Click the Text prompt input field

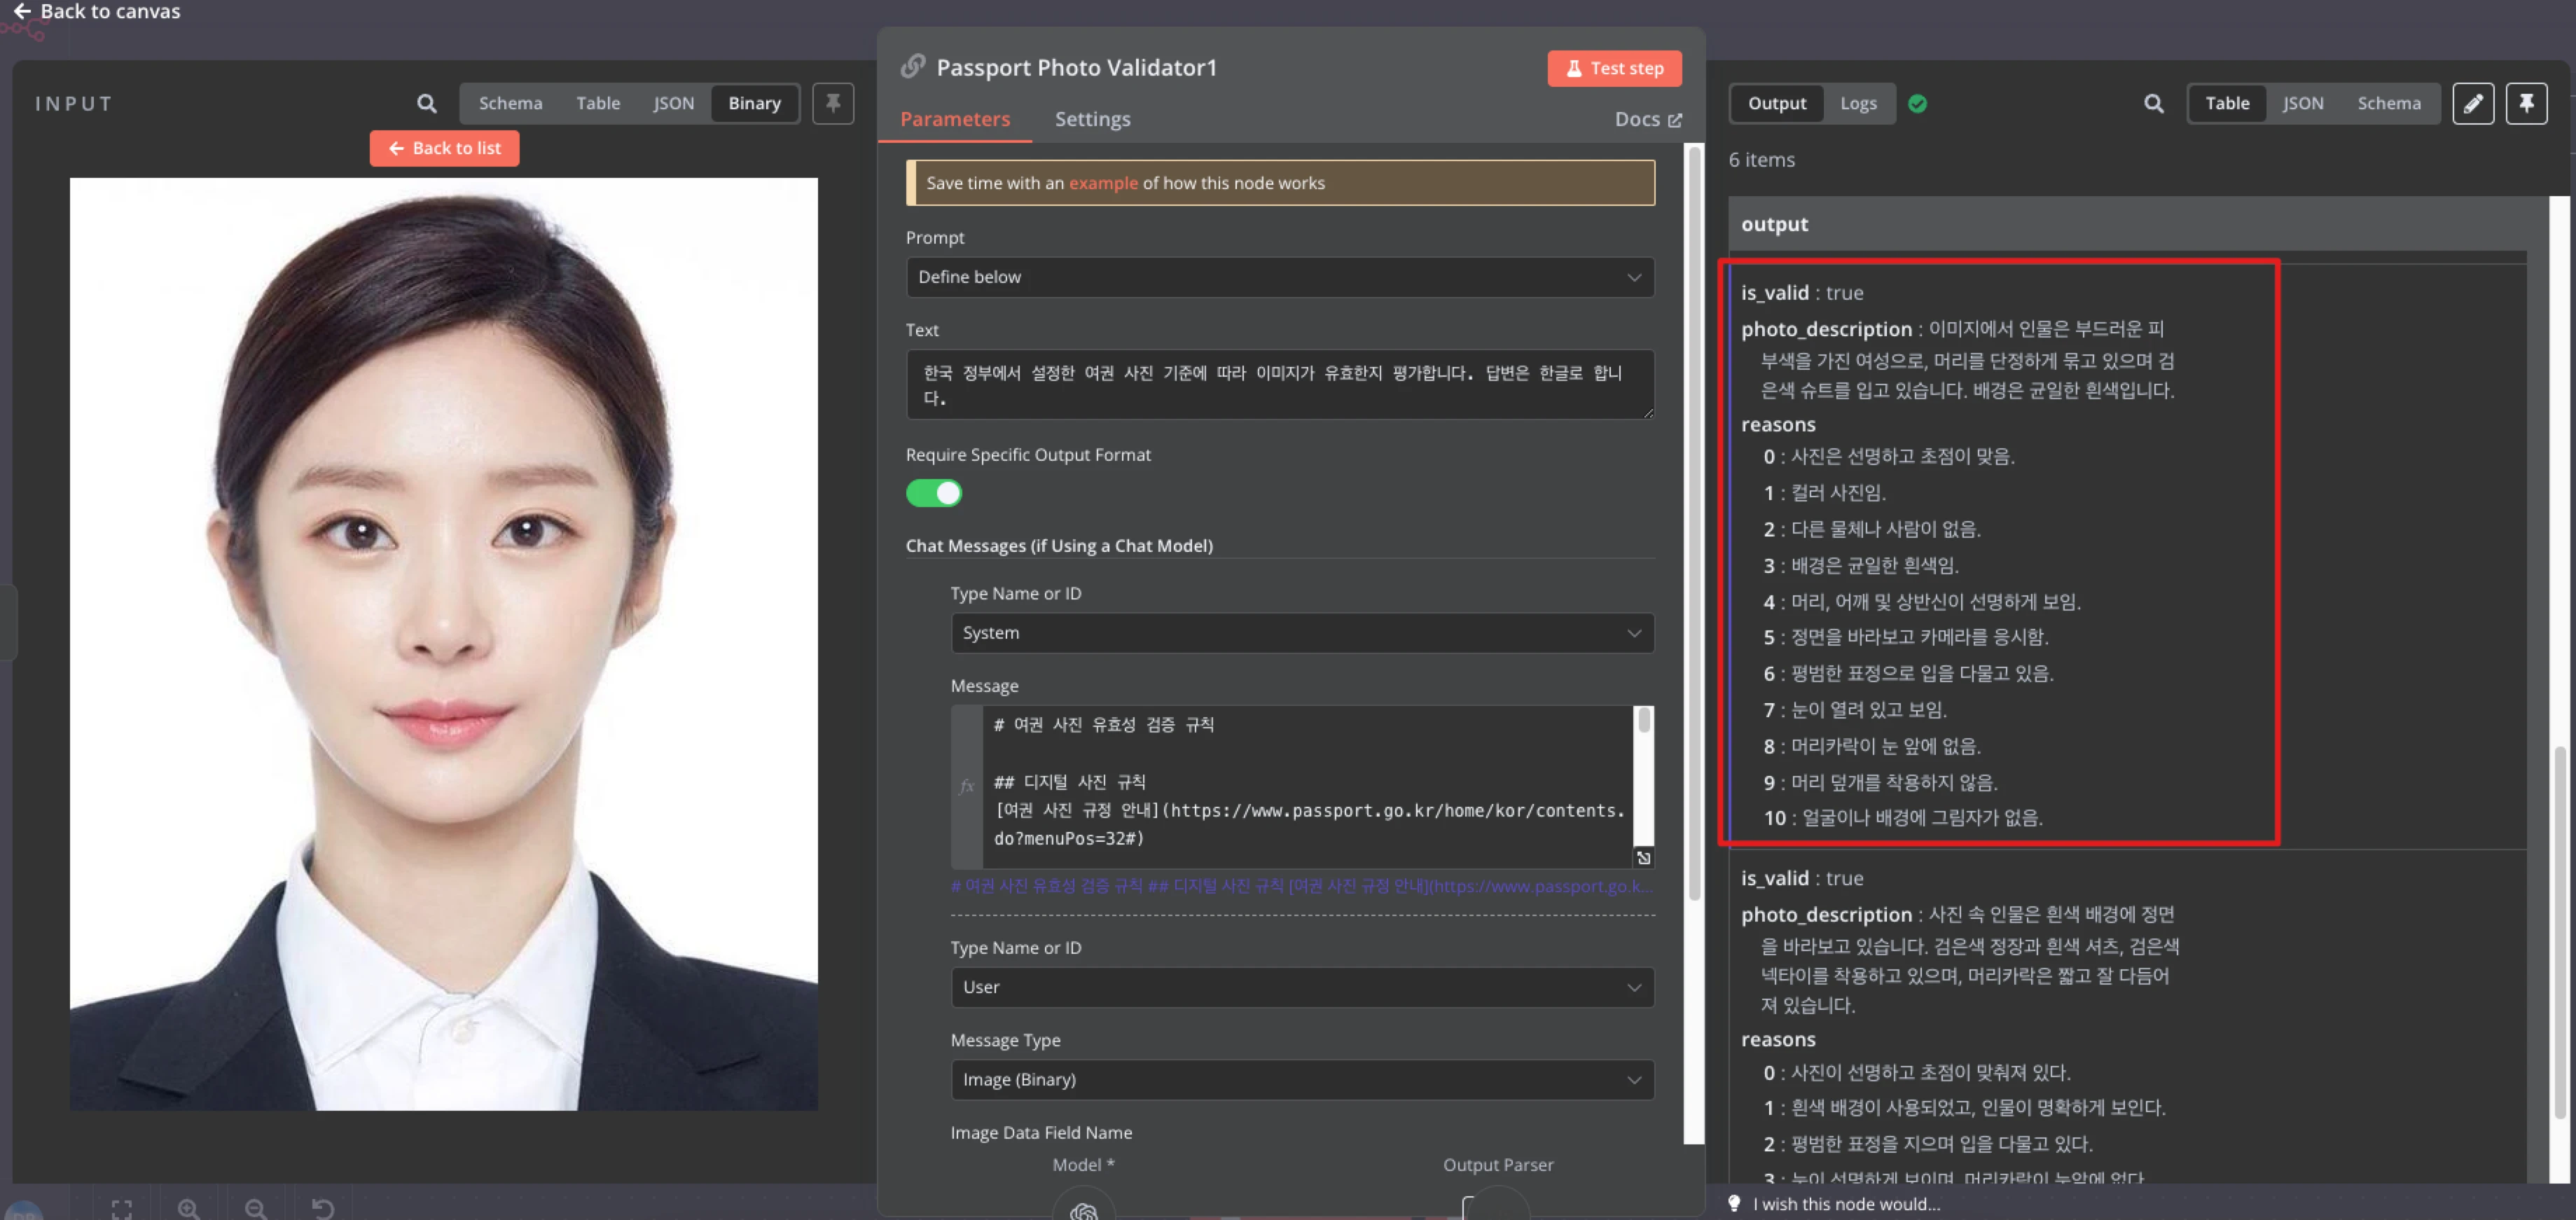pyautogui.click(x=1280, y=384)
